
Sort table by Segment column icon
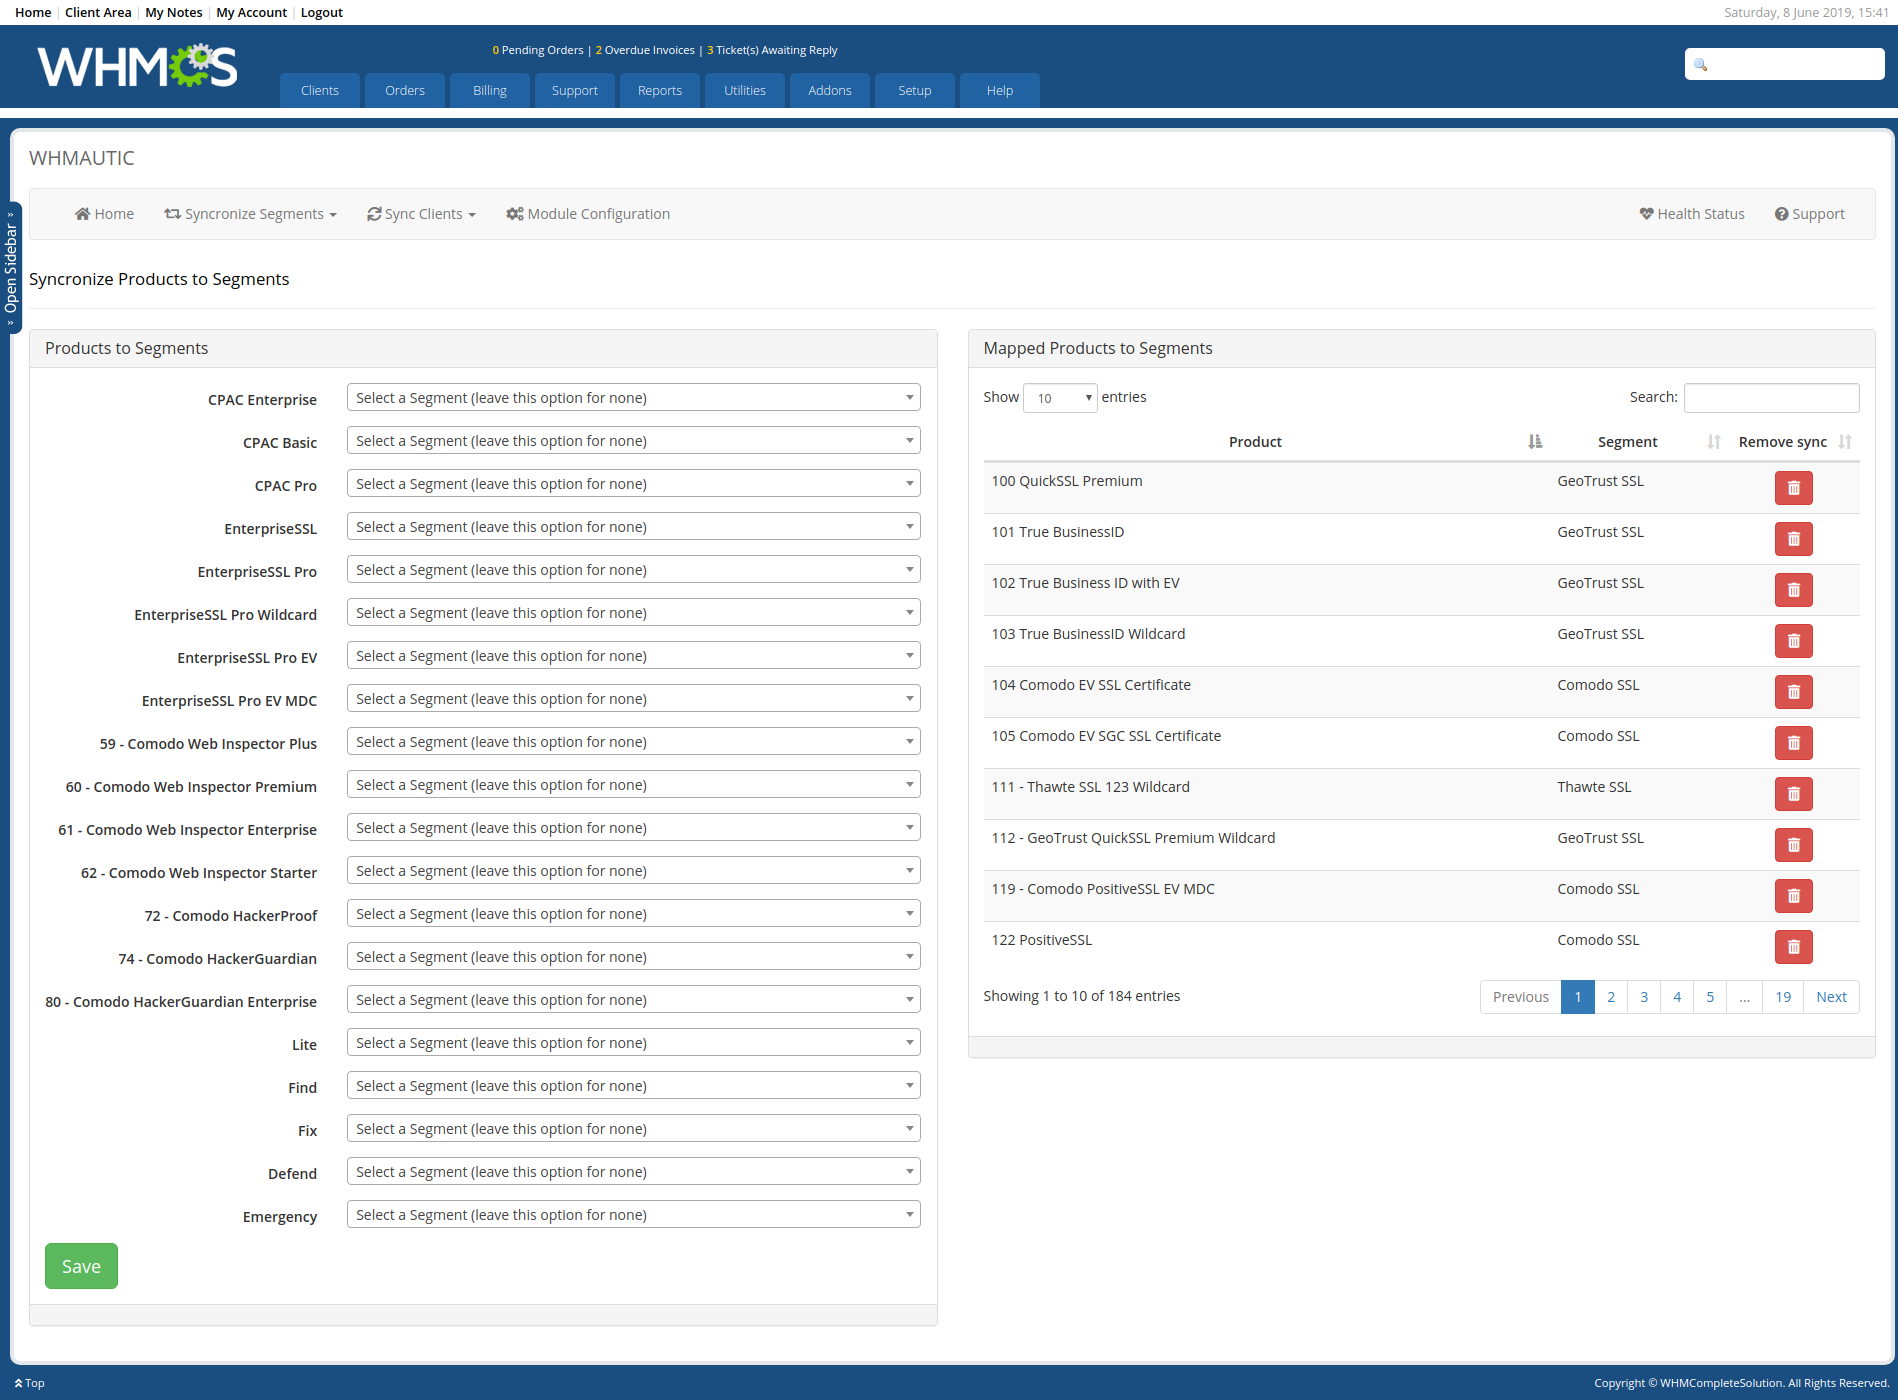(1713, 442)
